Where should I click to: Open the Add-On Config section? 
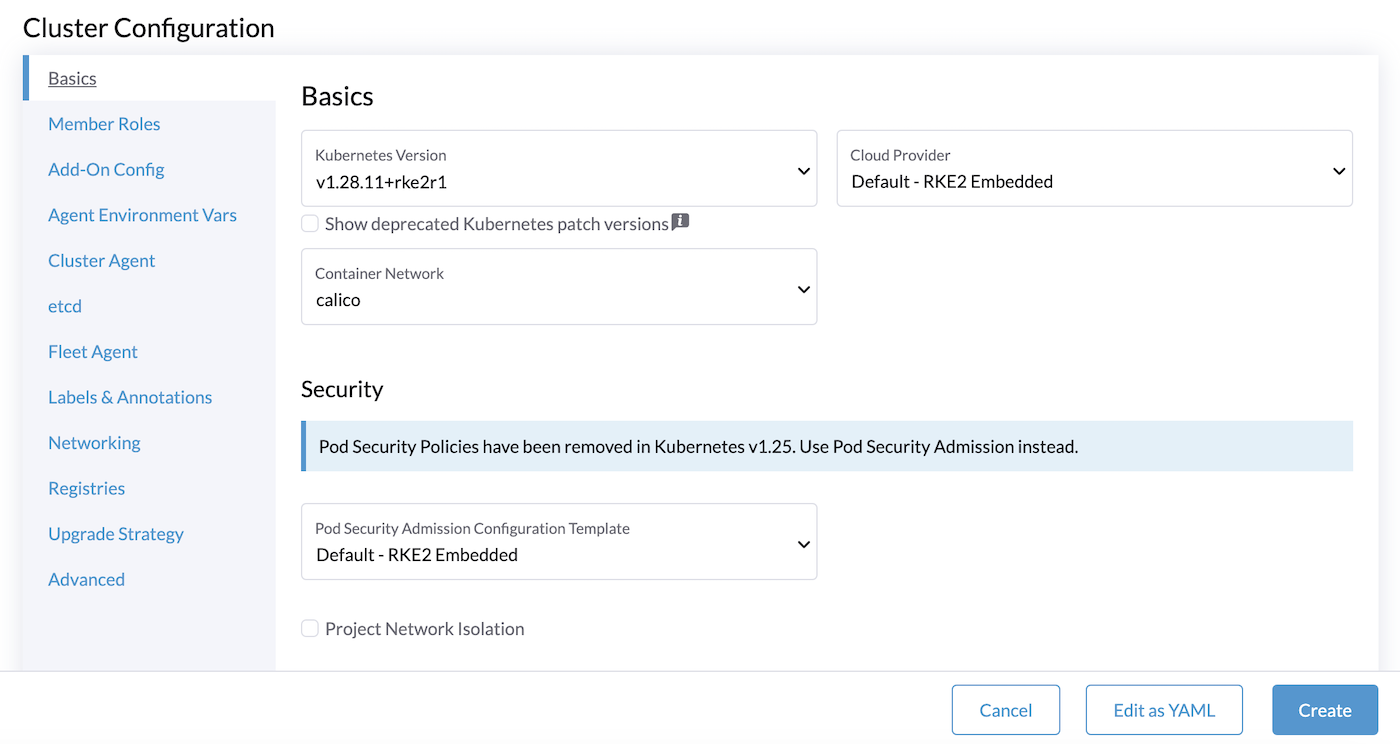click(x=106, y=169)
